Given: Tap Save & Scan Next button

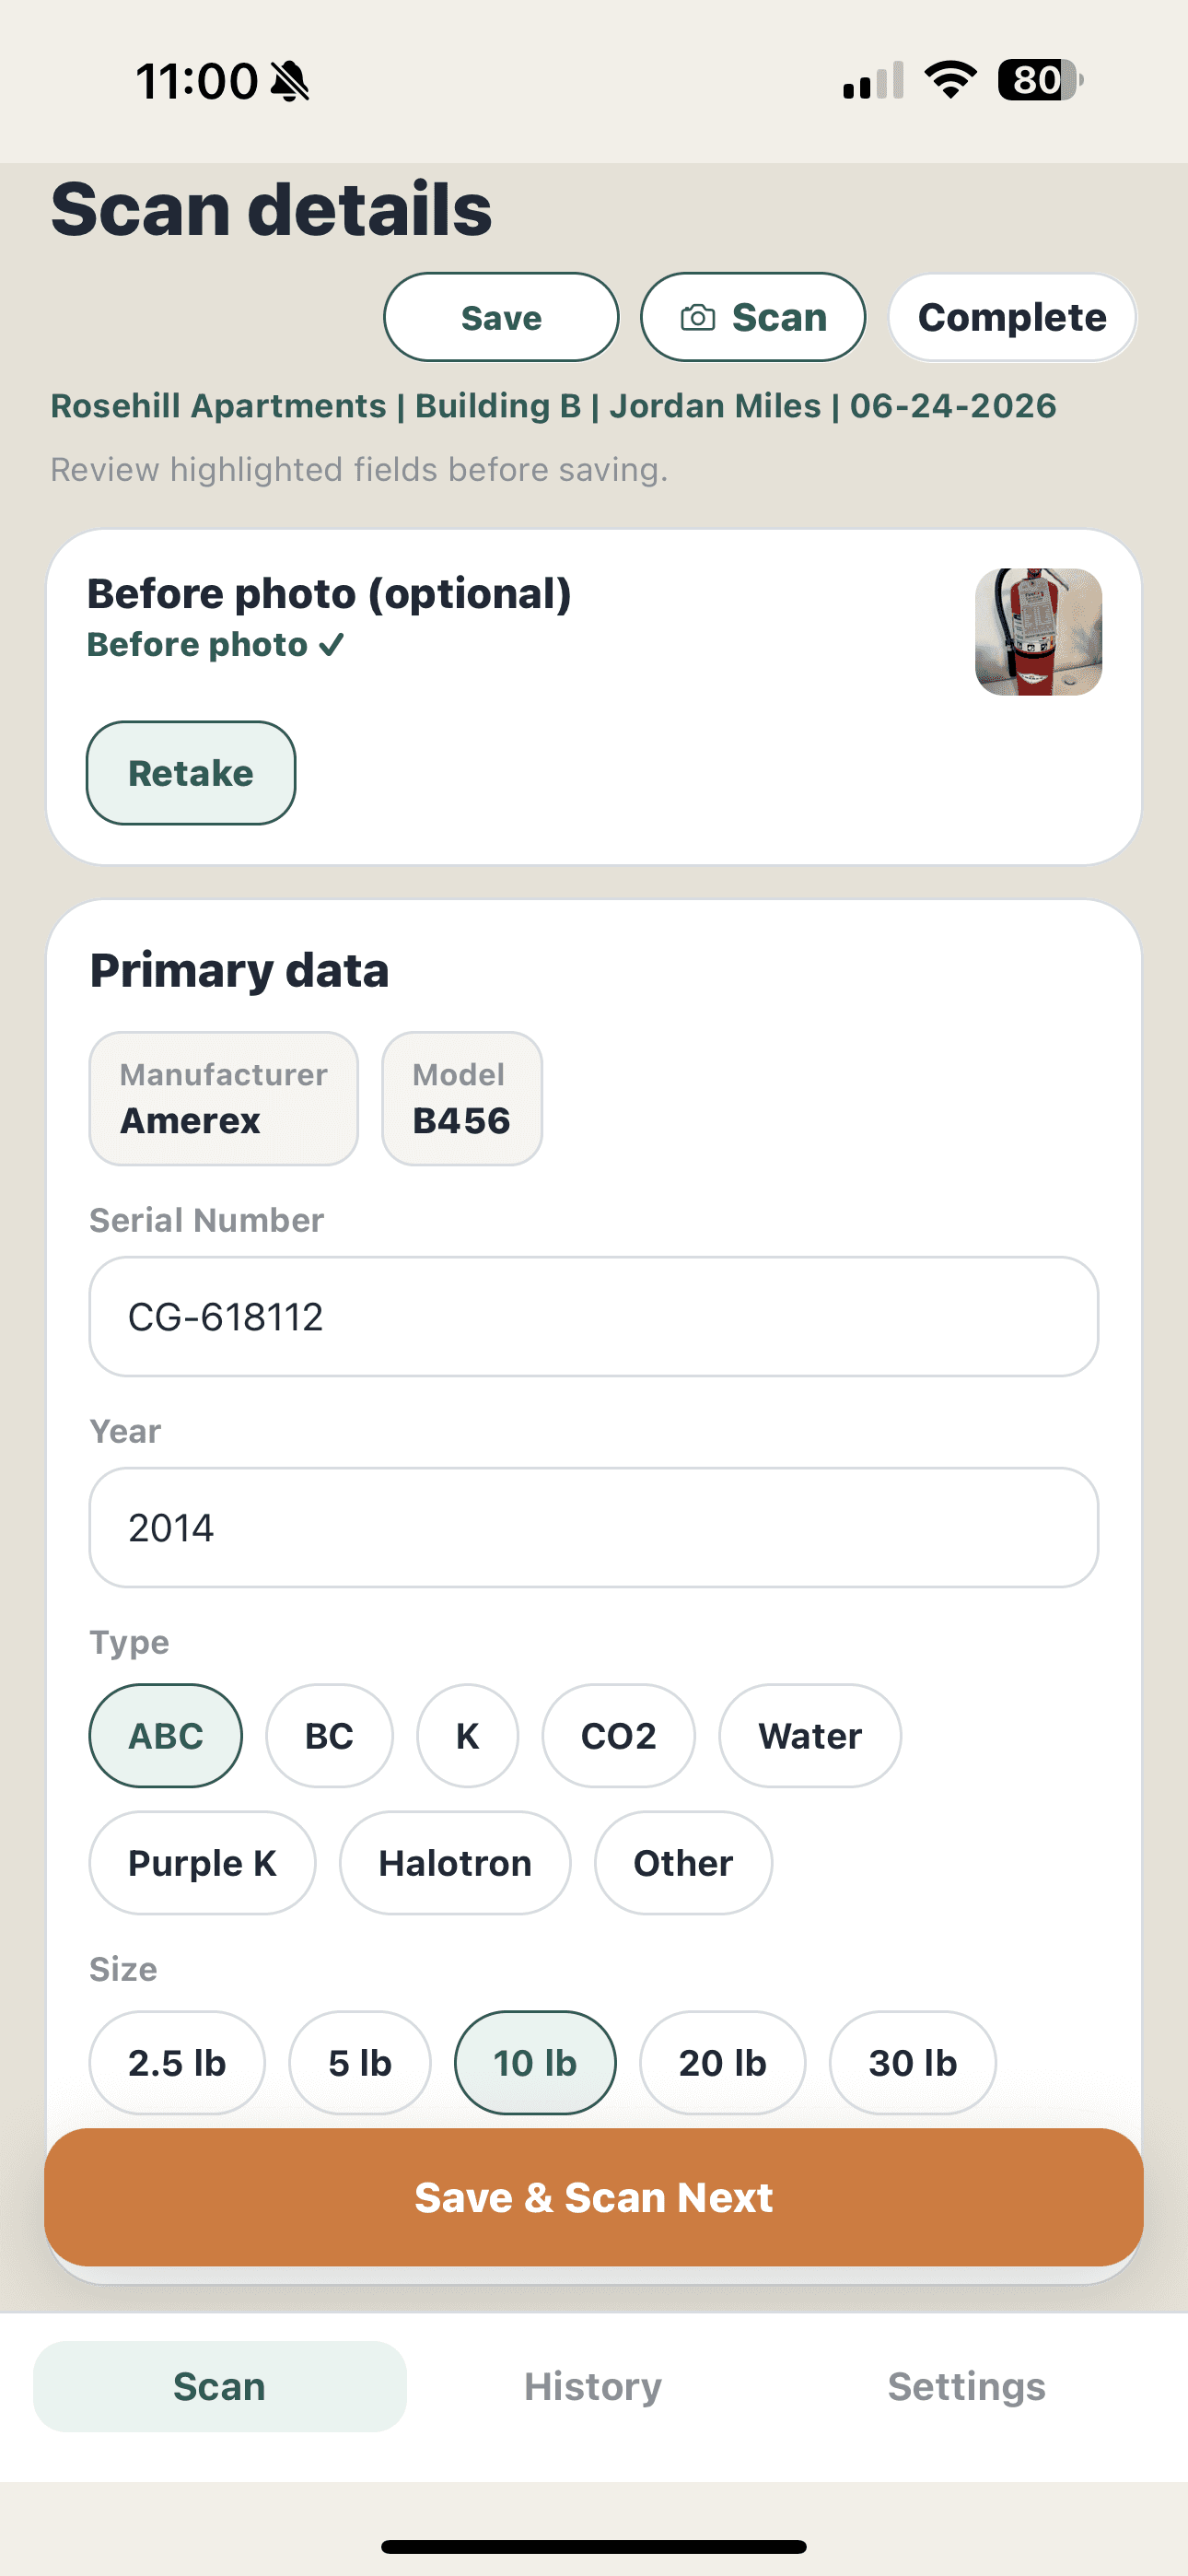Looking at the screenshot, I should [594, 2197].
